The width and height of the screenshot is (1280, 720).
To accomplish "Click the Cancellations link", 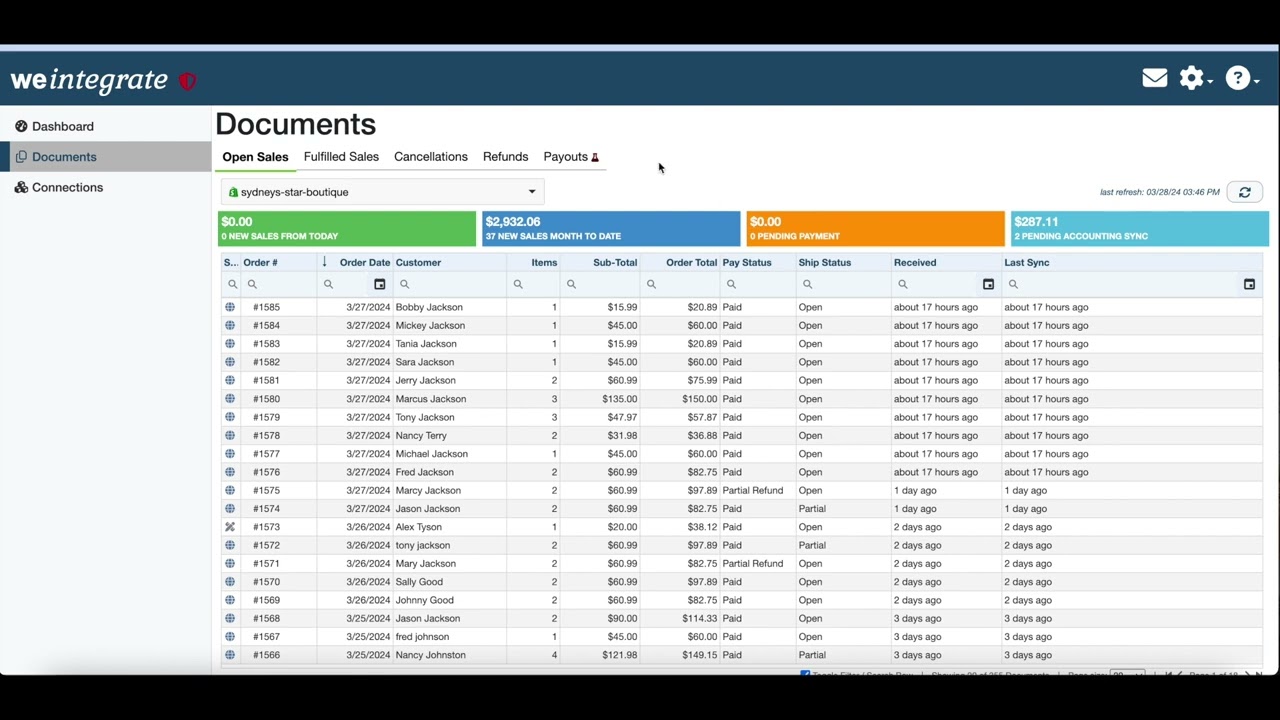I will 431,156.
